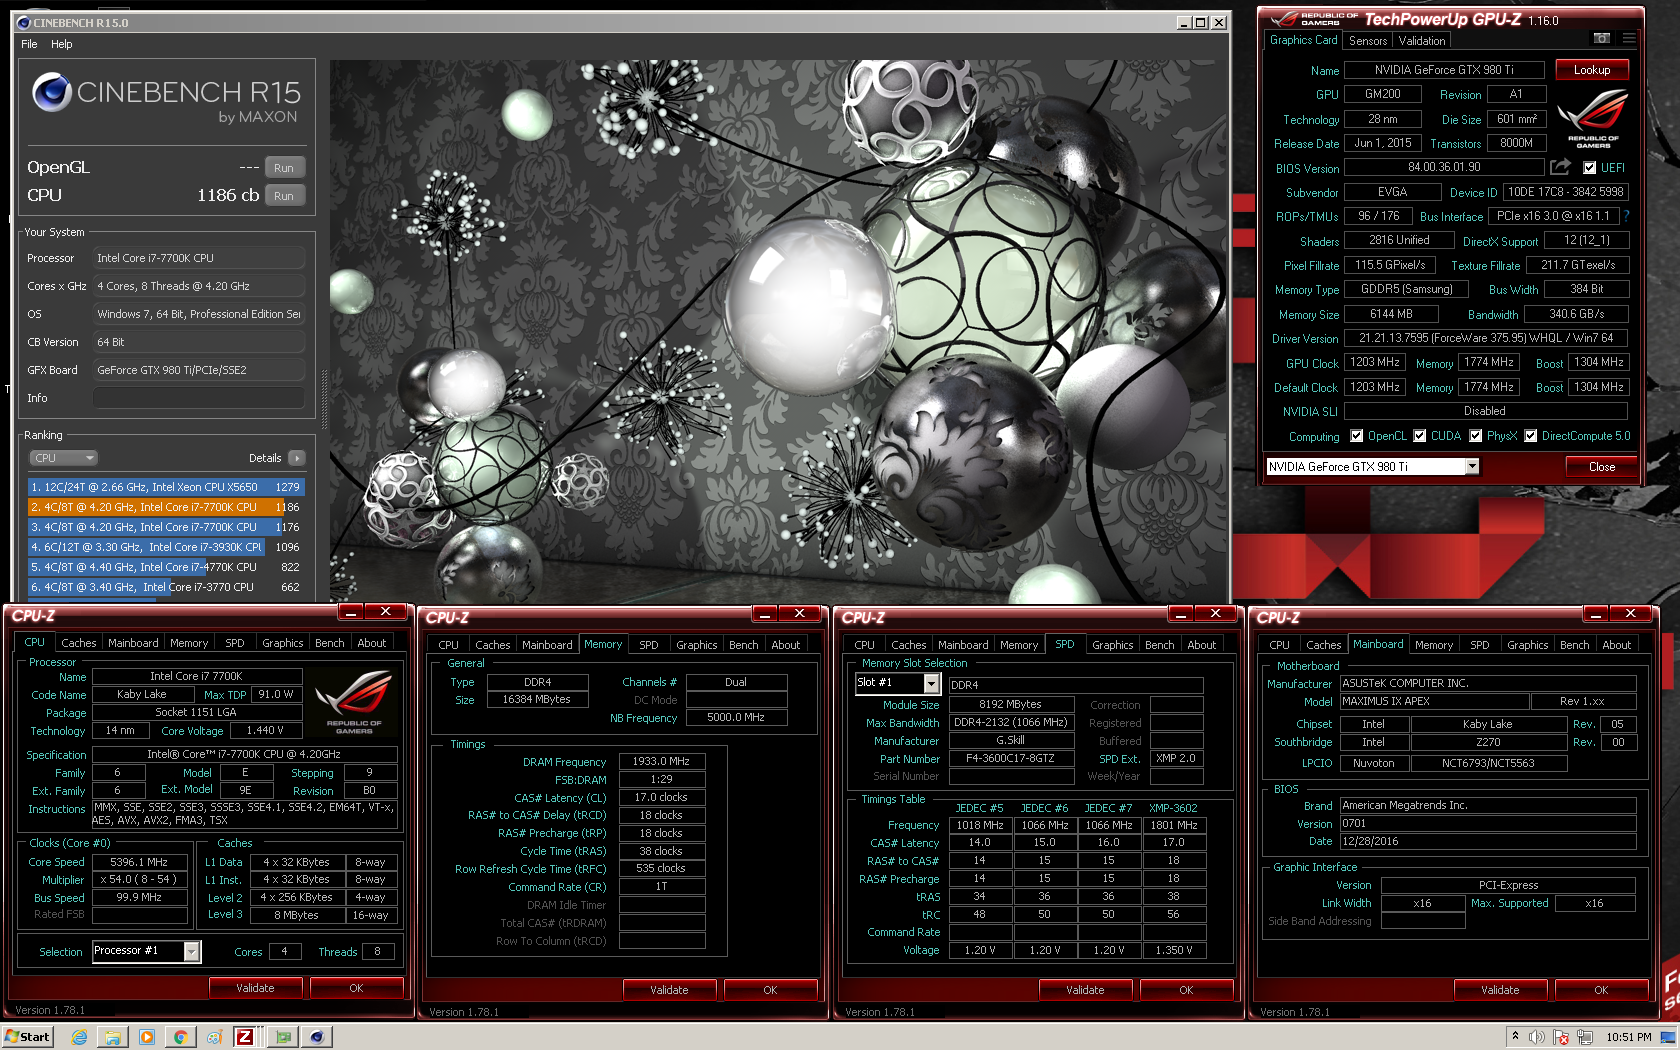1680x1050 pixels.
Task: Click the Info text field in Cinebench
Action: (x=199, y=398)
